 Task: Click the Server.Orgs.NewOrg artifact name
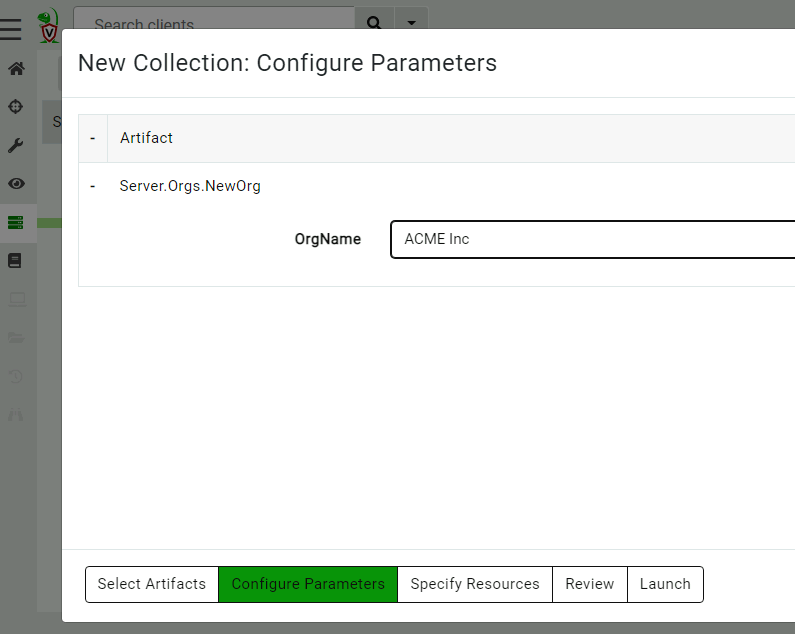190,186
